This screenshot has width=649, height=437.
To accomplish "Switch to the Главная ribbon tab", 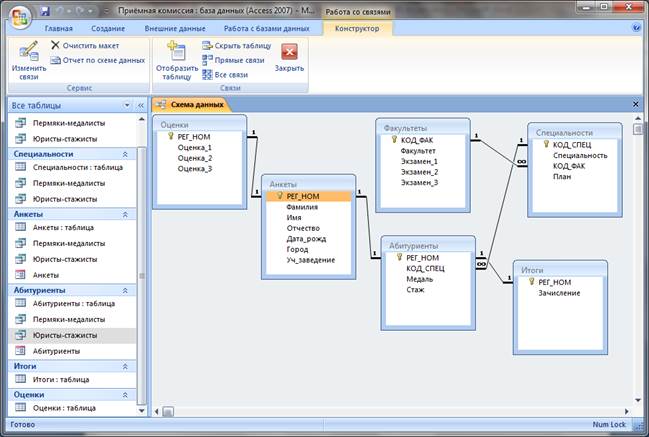I will (58, 29).
